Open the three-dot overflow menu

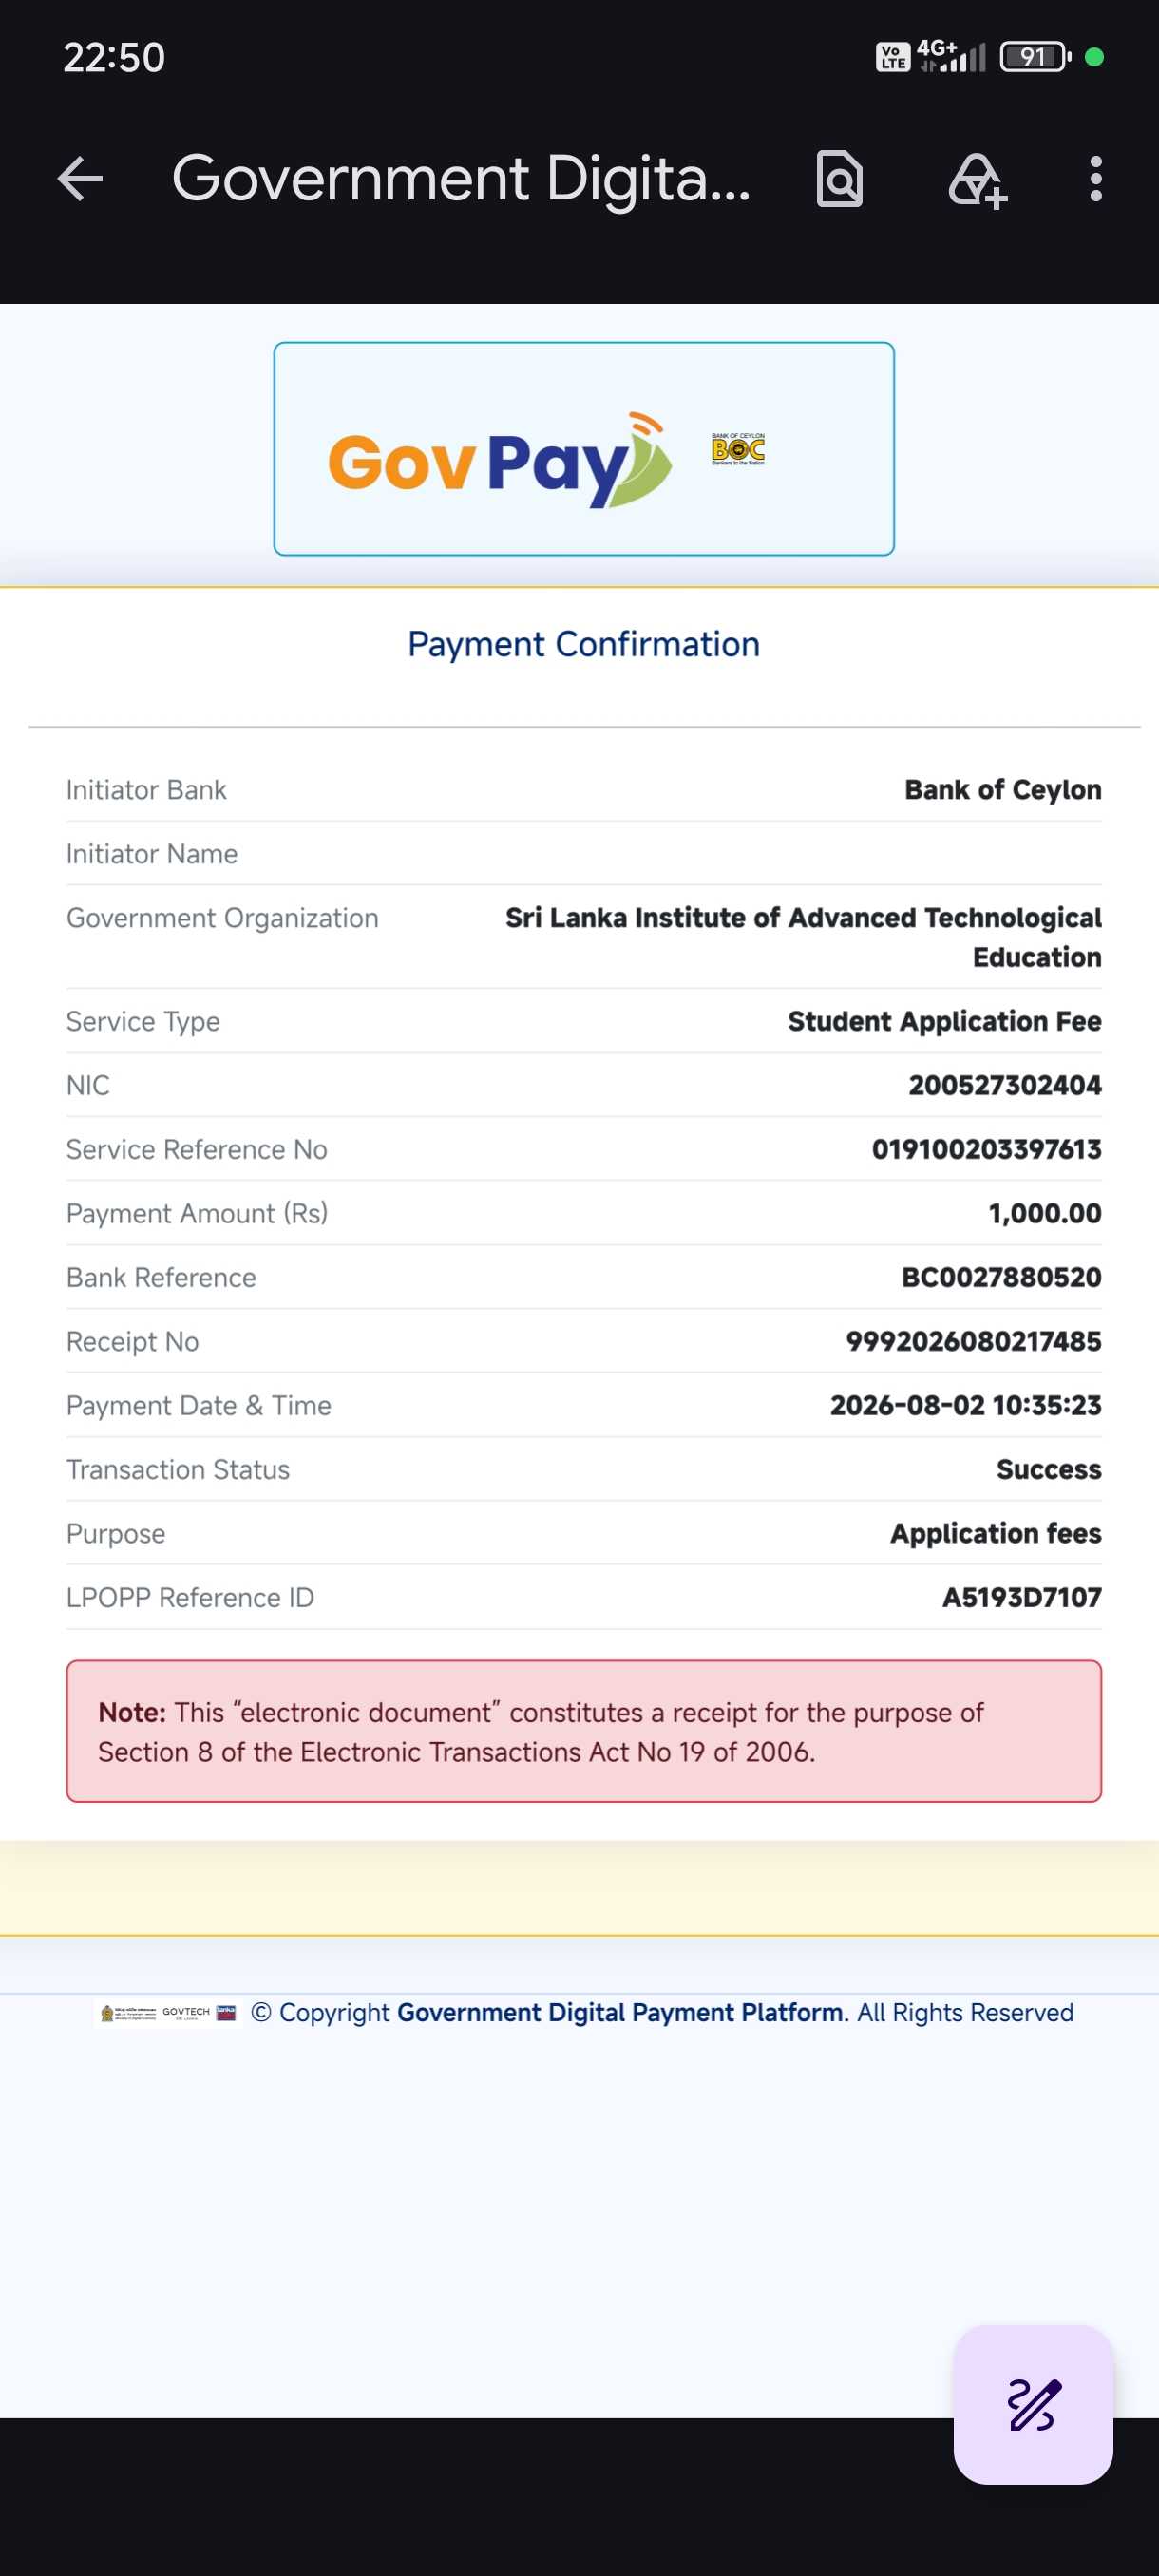click(x=1096, y=179)
